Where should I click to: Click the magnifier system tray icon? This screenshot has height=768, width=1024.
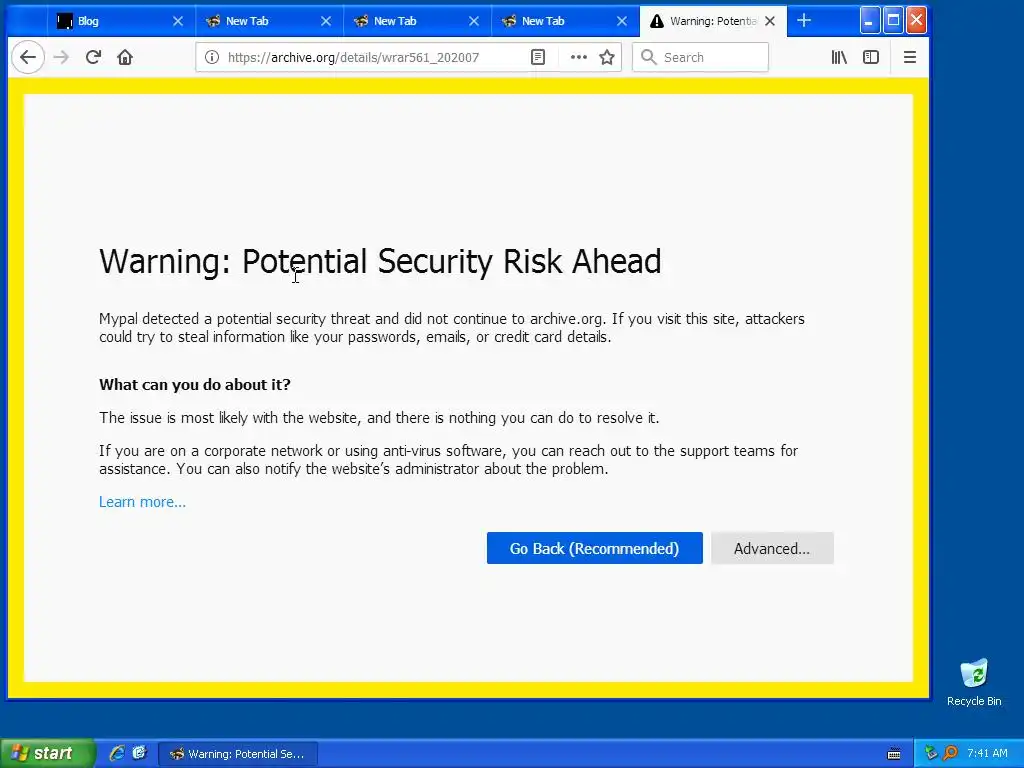tap(950, 754)
